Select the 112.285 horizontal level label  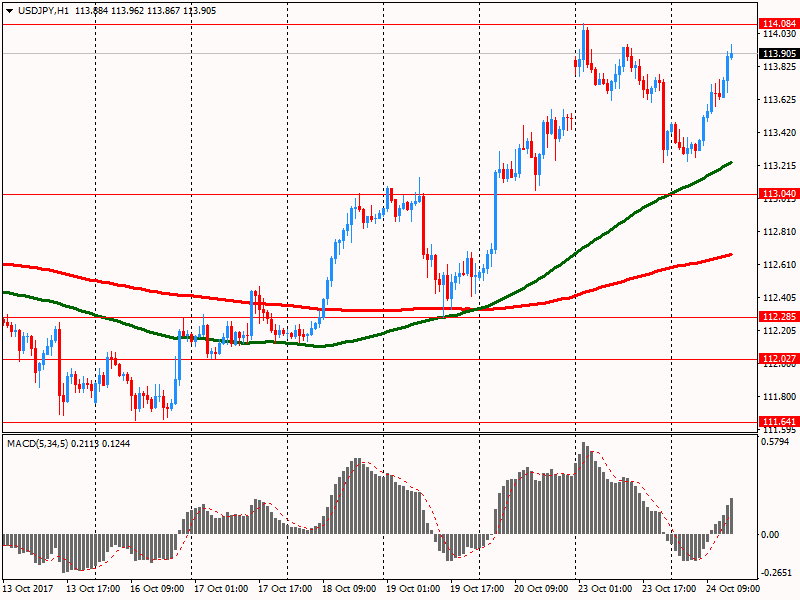(x=779, y=317)
